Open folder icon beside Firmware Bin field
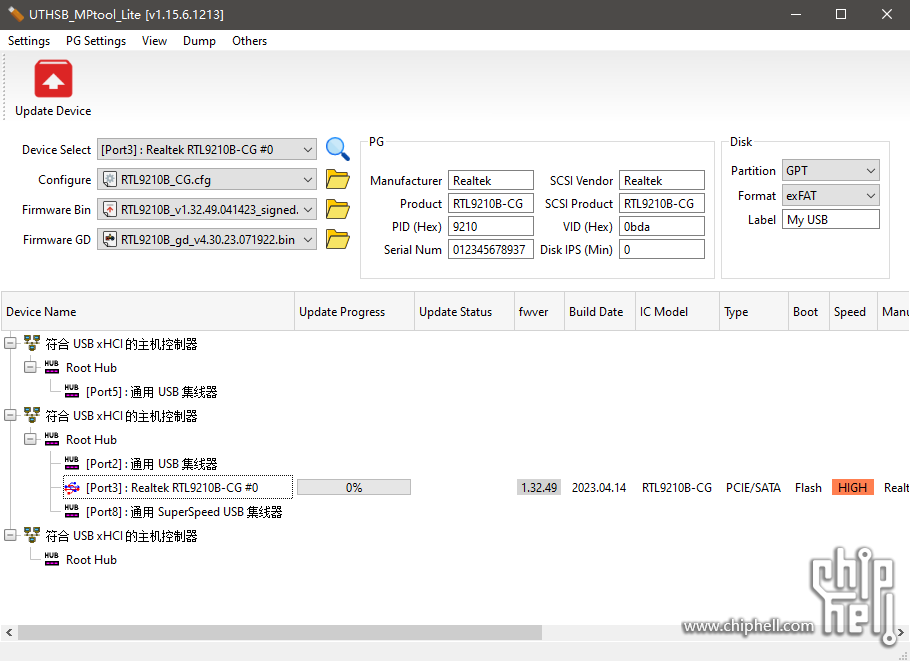This screenshot has width=910, height=661. click(x=338, y=210)
